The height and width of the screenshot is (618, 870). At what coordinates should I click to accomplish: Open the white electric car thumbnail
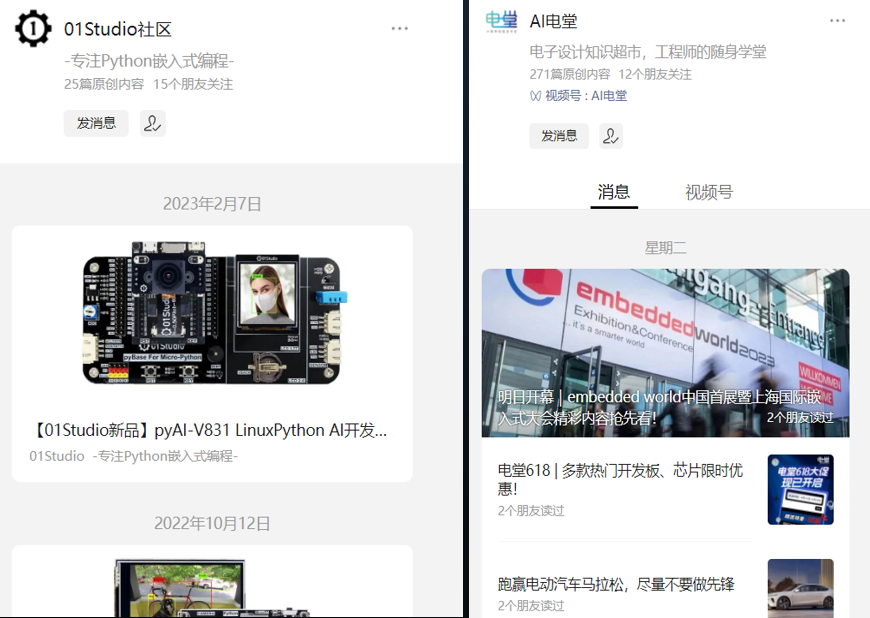point(801,589)
